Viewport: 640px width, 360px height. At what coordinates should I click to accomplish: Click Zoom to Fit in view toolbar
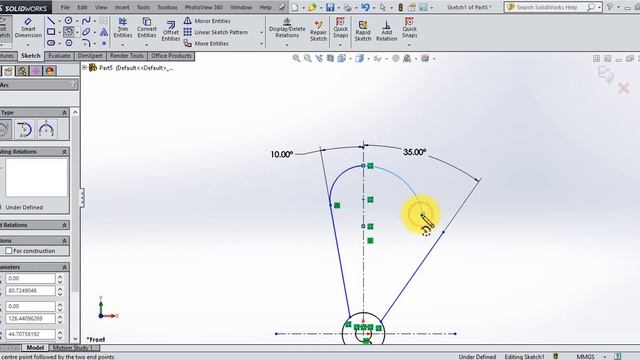(296, 59)
